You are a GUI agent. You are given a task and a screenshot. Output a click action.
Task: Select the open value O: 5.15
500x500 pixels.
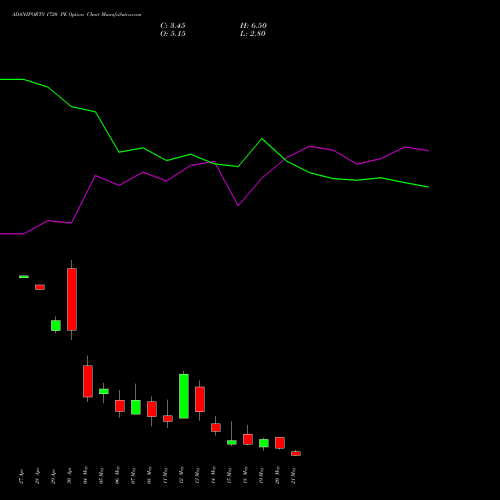pos(173,34)
